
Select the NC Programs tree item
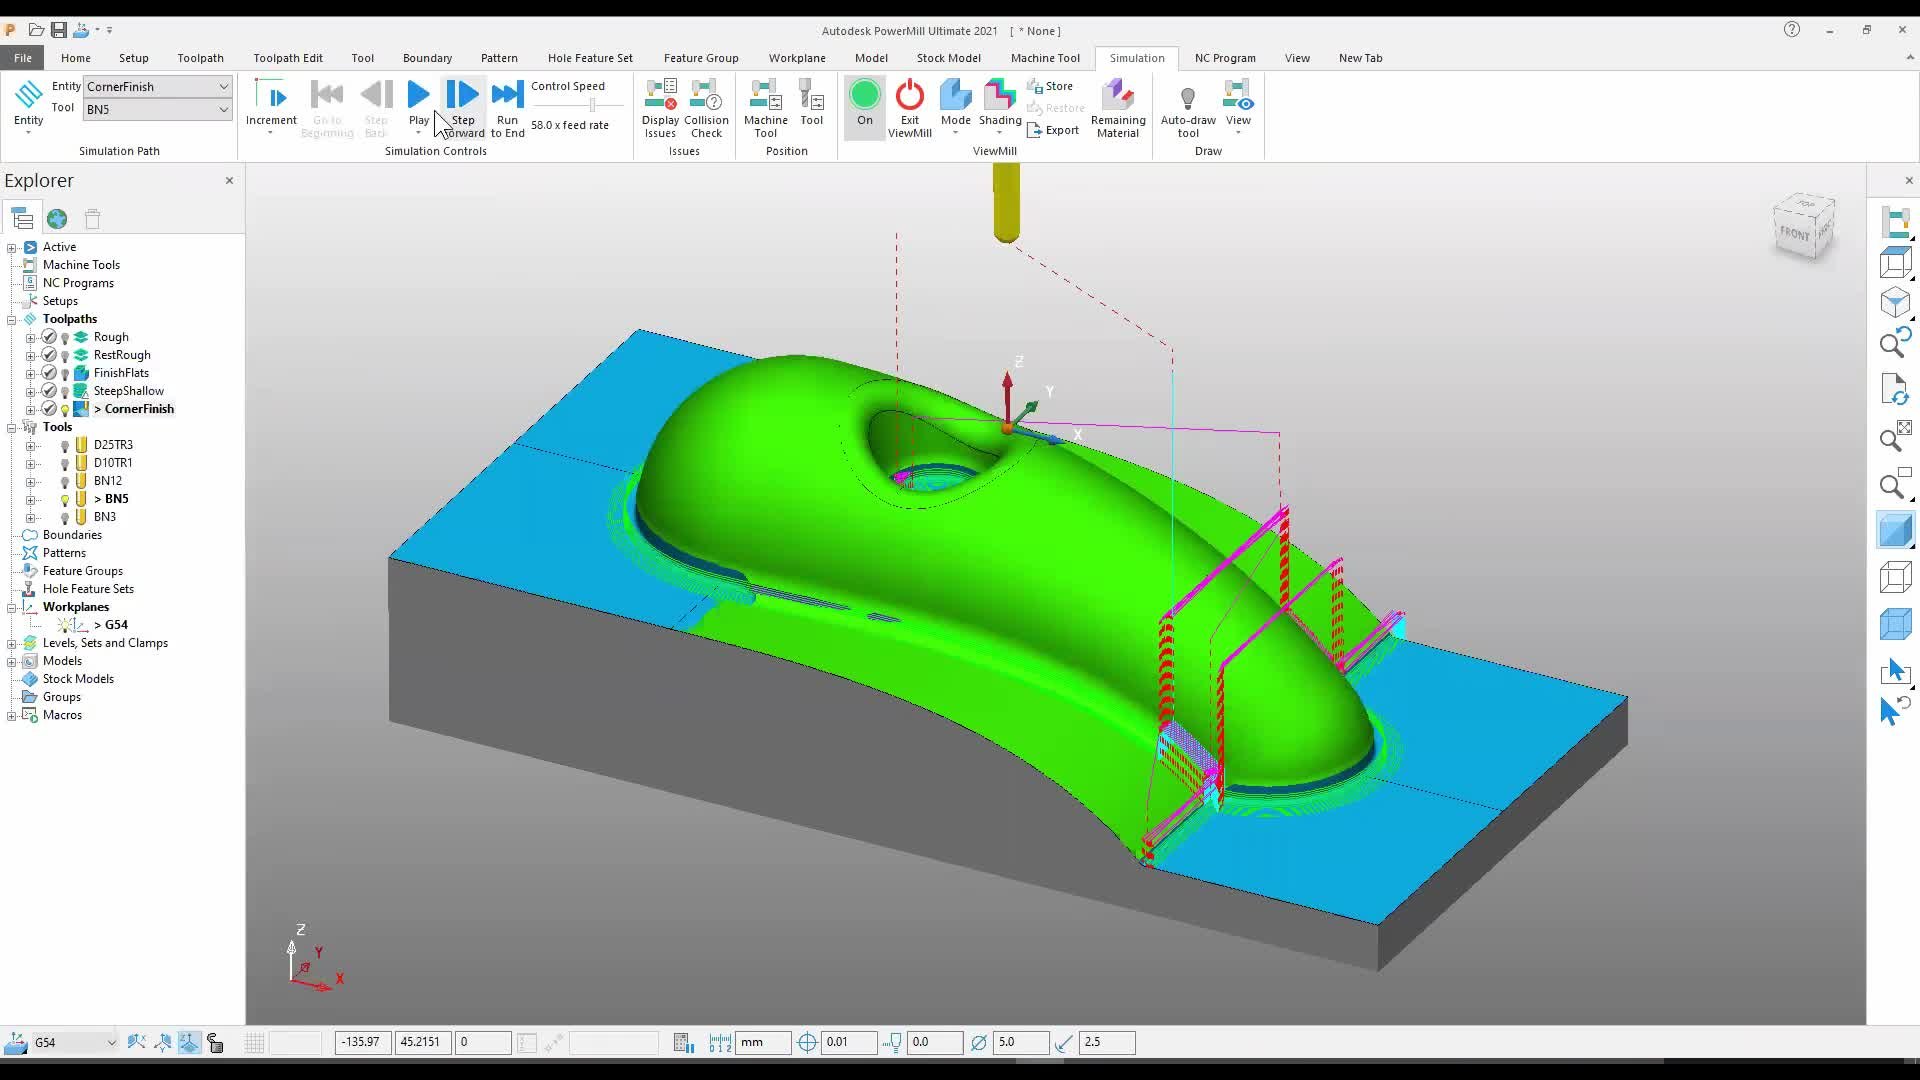click(78, 283)
